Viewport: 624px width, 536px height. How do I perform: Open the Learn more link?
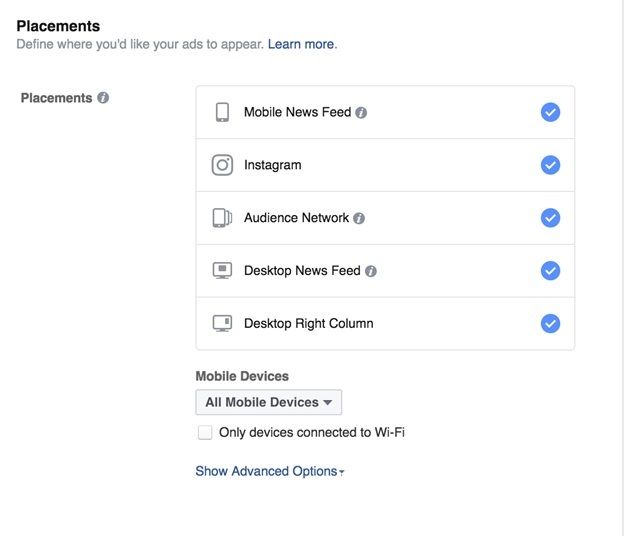point(300,44)
